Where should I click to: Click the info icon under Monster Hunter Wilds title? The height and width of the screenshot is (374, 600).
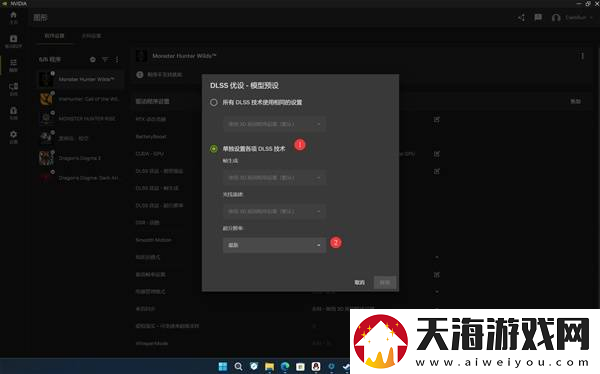140,75
